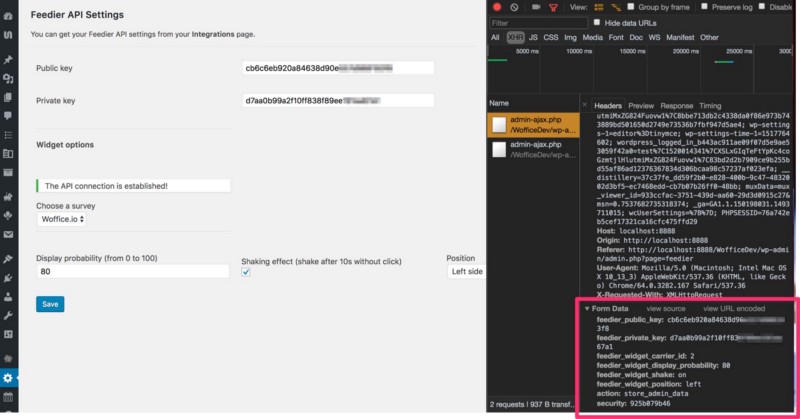Open the Users person icon in sidebar
The image size is (800, 419).
(8, 297)
